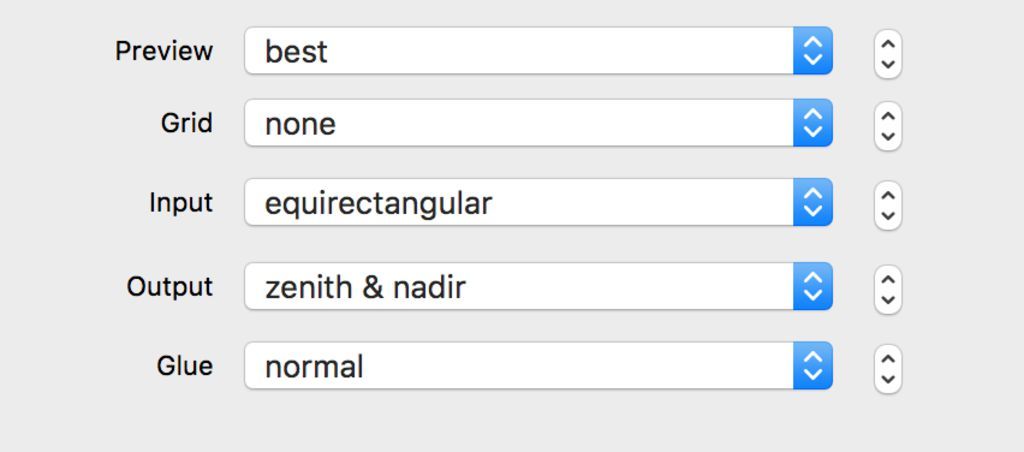Open the Preview dropdown showing "best"
Viewport: 1024px width, 452px height.
click(x=520, y=51)
